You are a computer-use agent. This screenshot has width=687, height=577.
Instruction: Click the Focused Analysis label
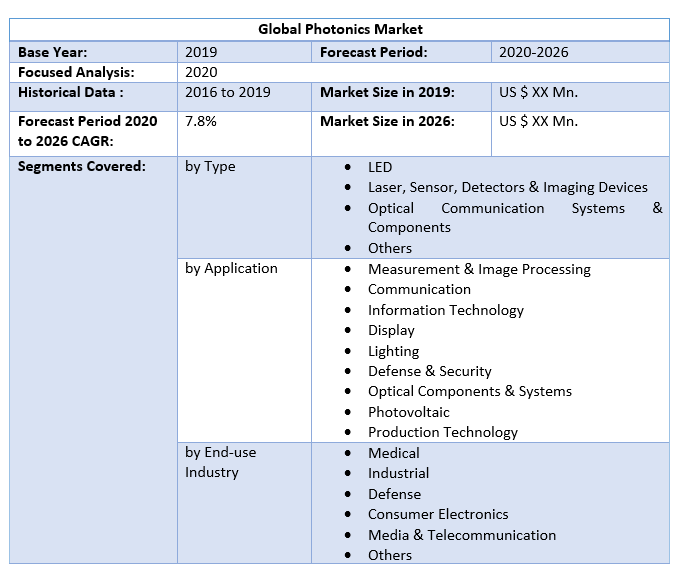click(x=75, y=72)
